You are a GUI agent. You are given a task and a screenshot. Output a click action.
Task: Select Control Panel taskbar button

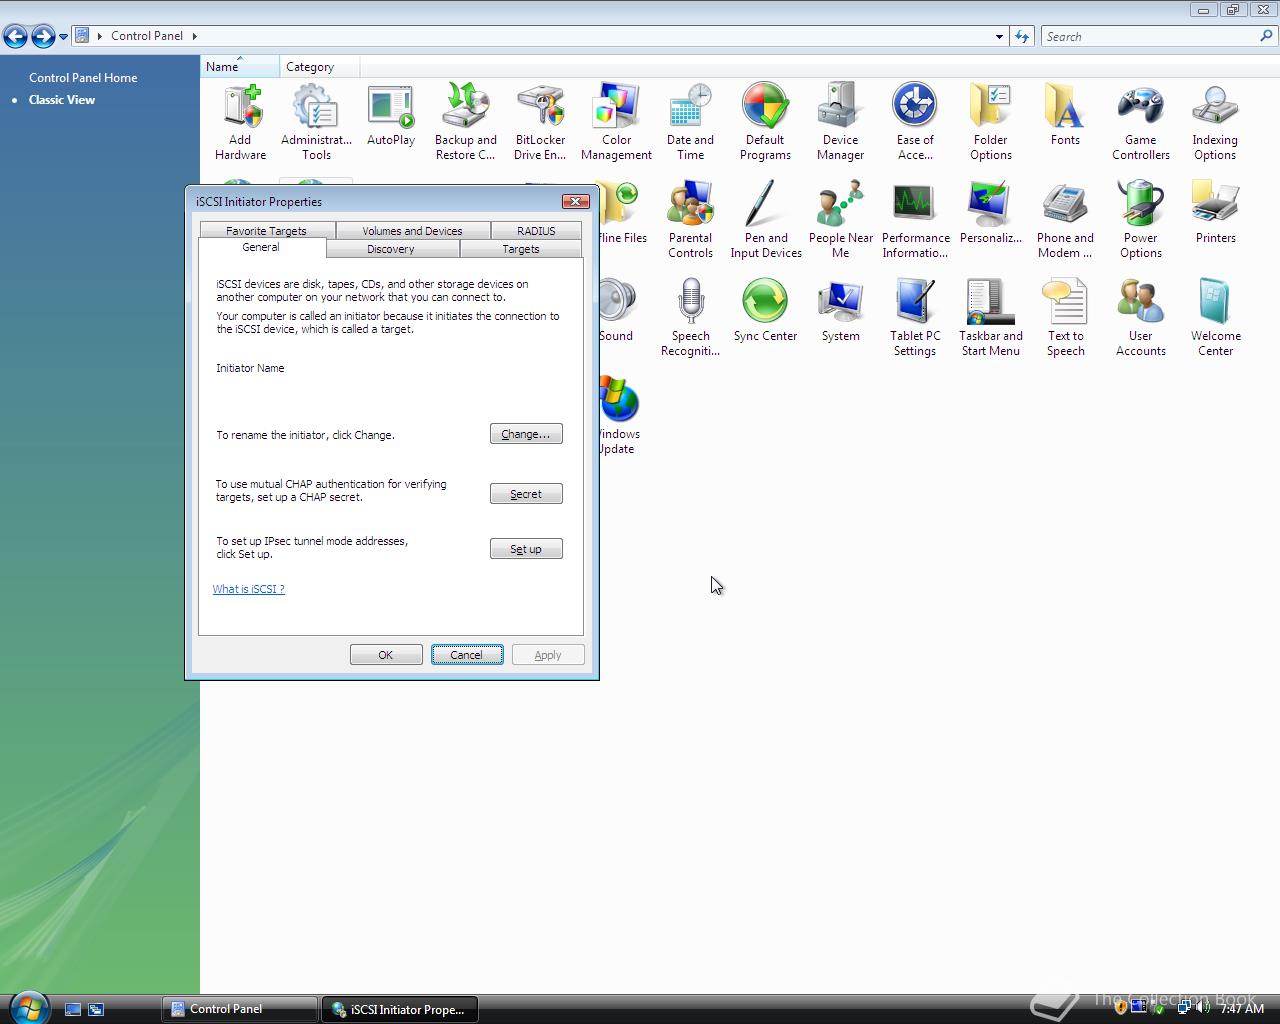(240, 1009)
